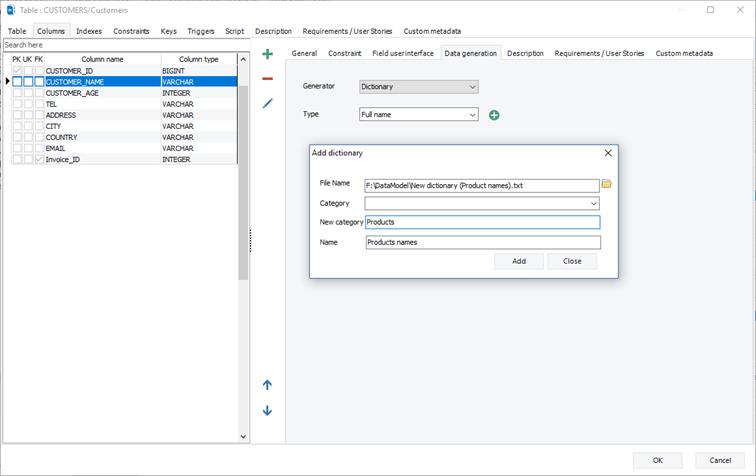This screenshot has width=756, height=476.
Task: Toggle UK checkbox for CUSTOMER_NAME
Action: 28,82
